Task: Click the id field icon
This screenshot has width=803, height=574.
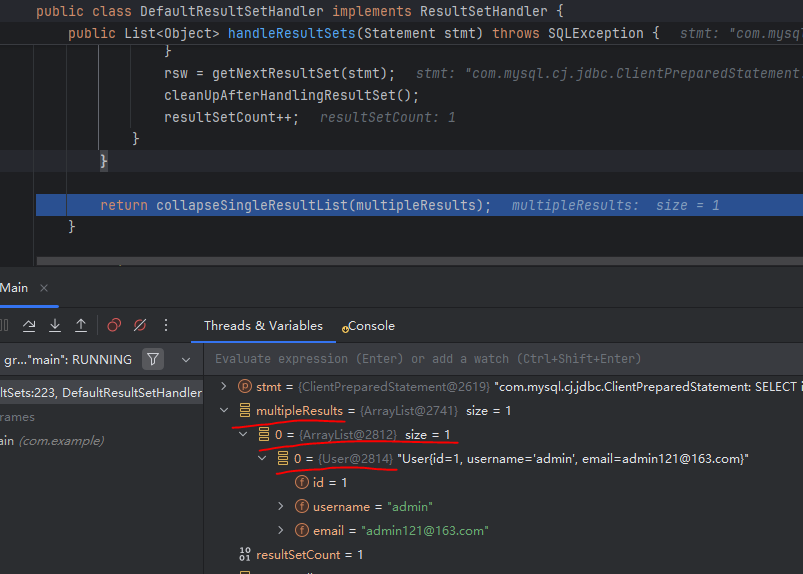Action: coord(302,482)
